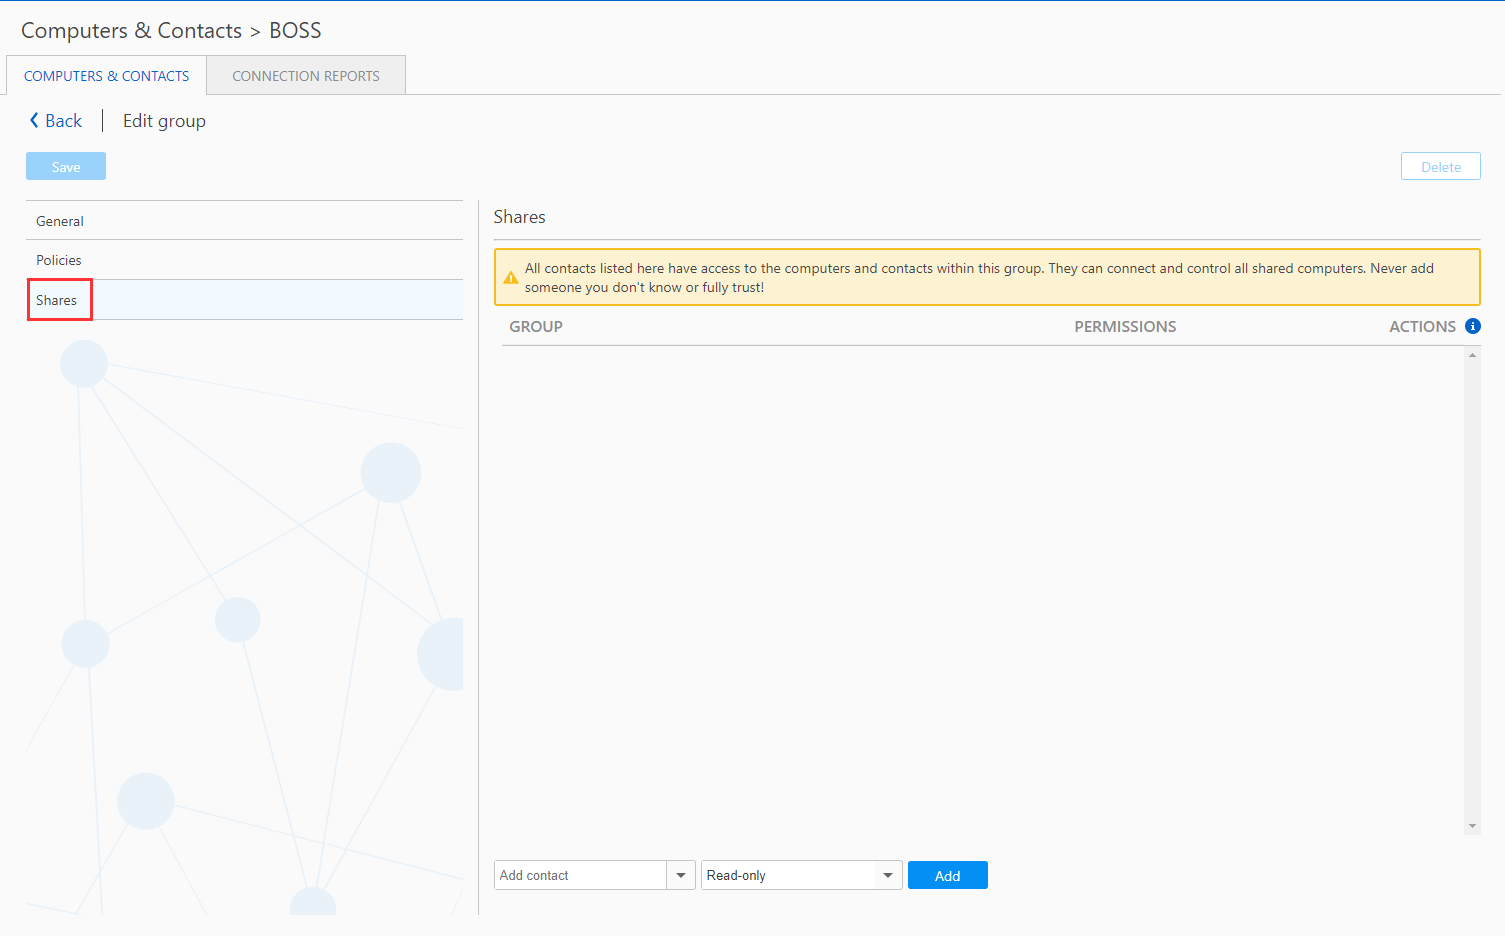The image size is (1505, 936).
Task: Select the Computers & Contacts tab
Action: pos(106,75)
